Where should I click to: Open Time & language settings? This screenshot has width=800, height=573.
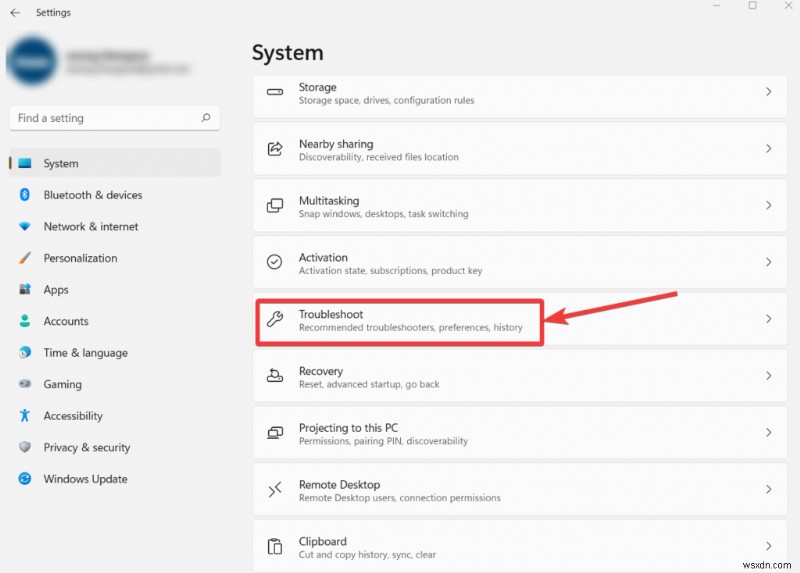(x=115, y=353)
